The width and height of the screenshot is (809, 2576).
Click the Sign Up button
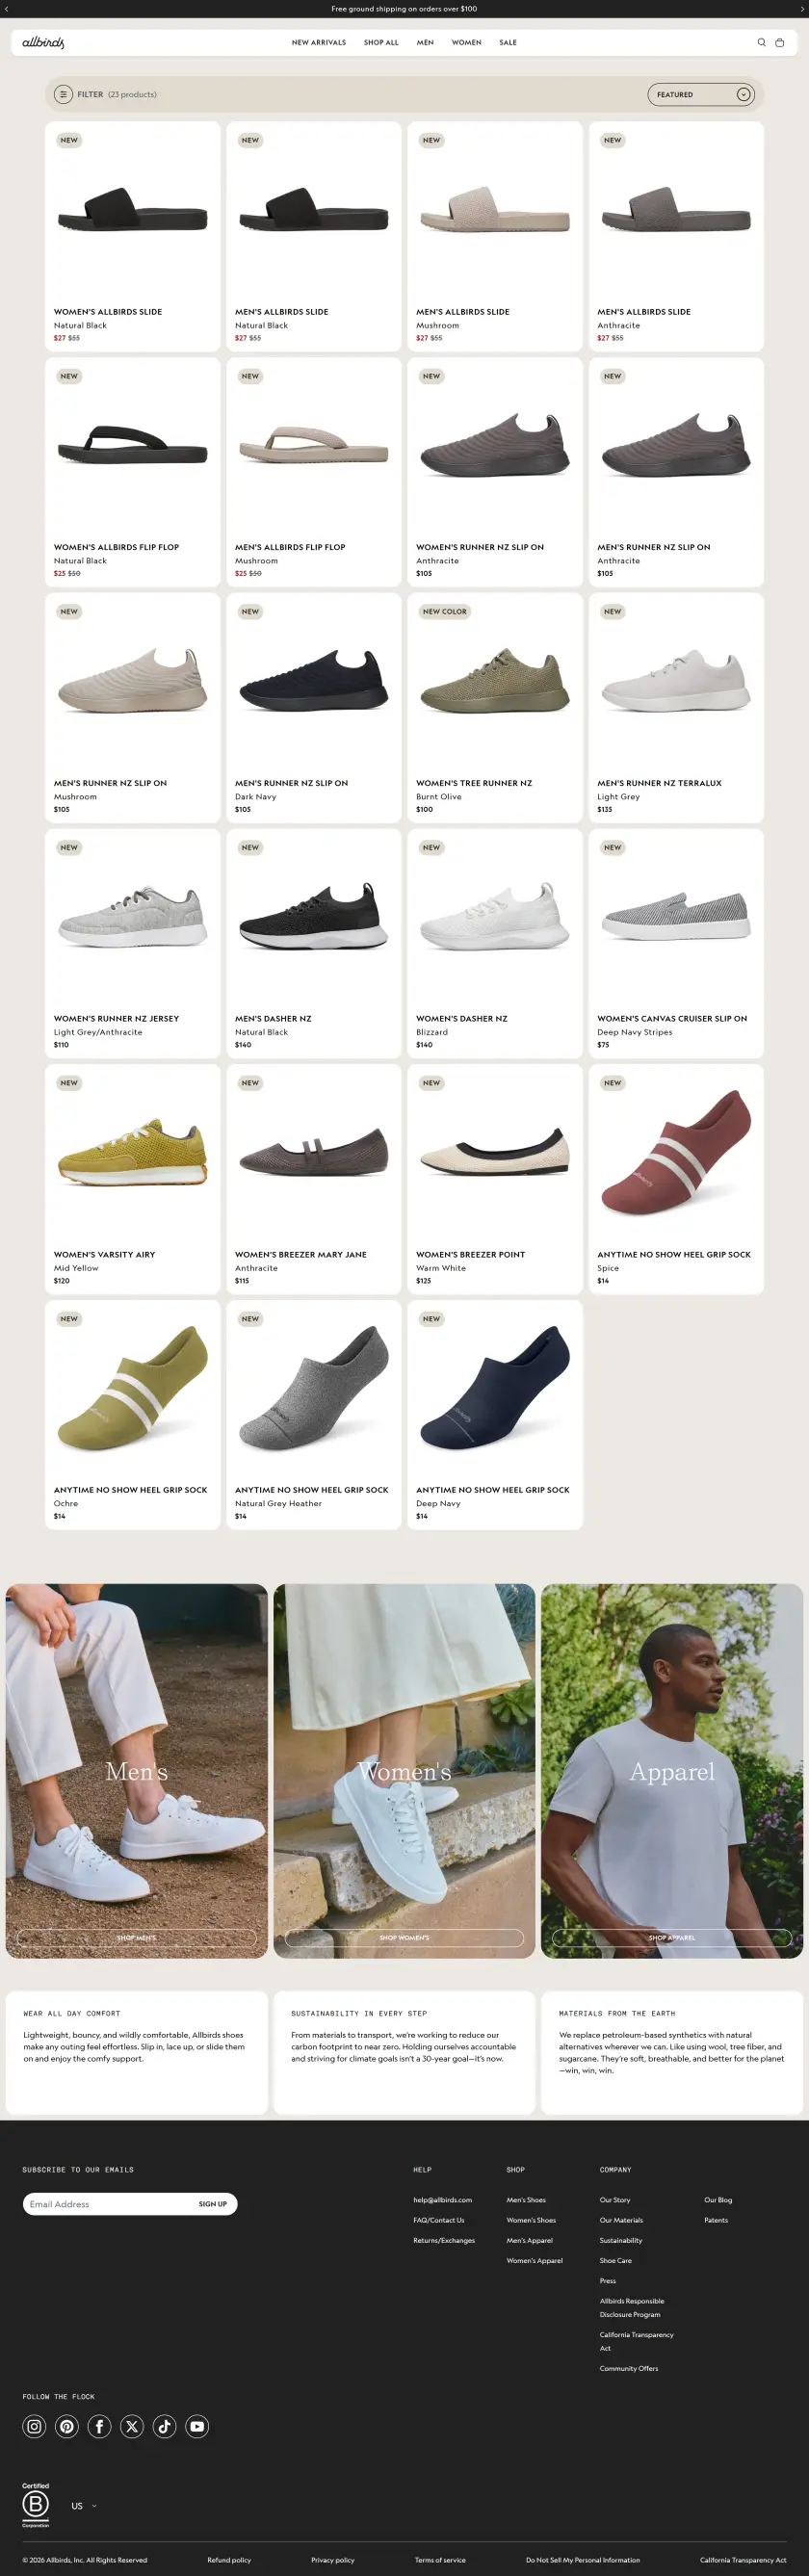click(x=213, y=2204)
